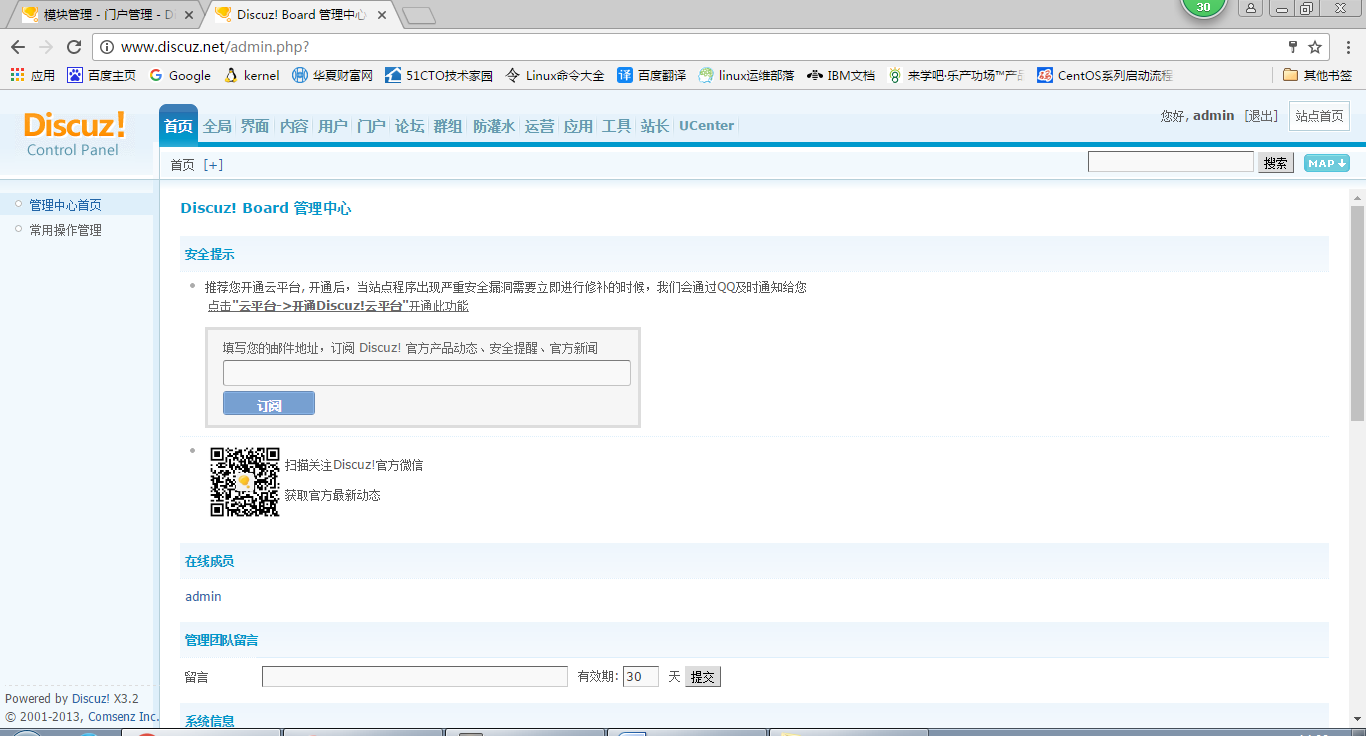This screenshot has width=1366, height=736.
Task: Open the UCenter admin menu
Action: 706,126
